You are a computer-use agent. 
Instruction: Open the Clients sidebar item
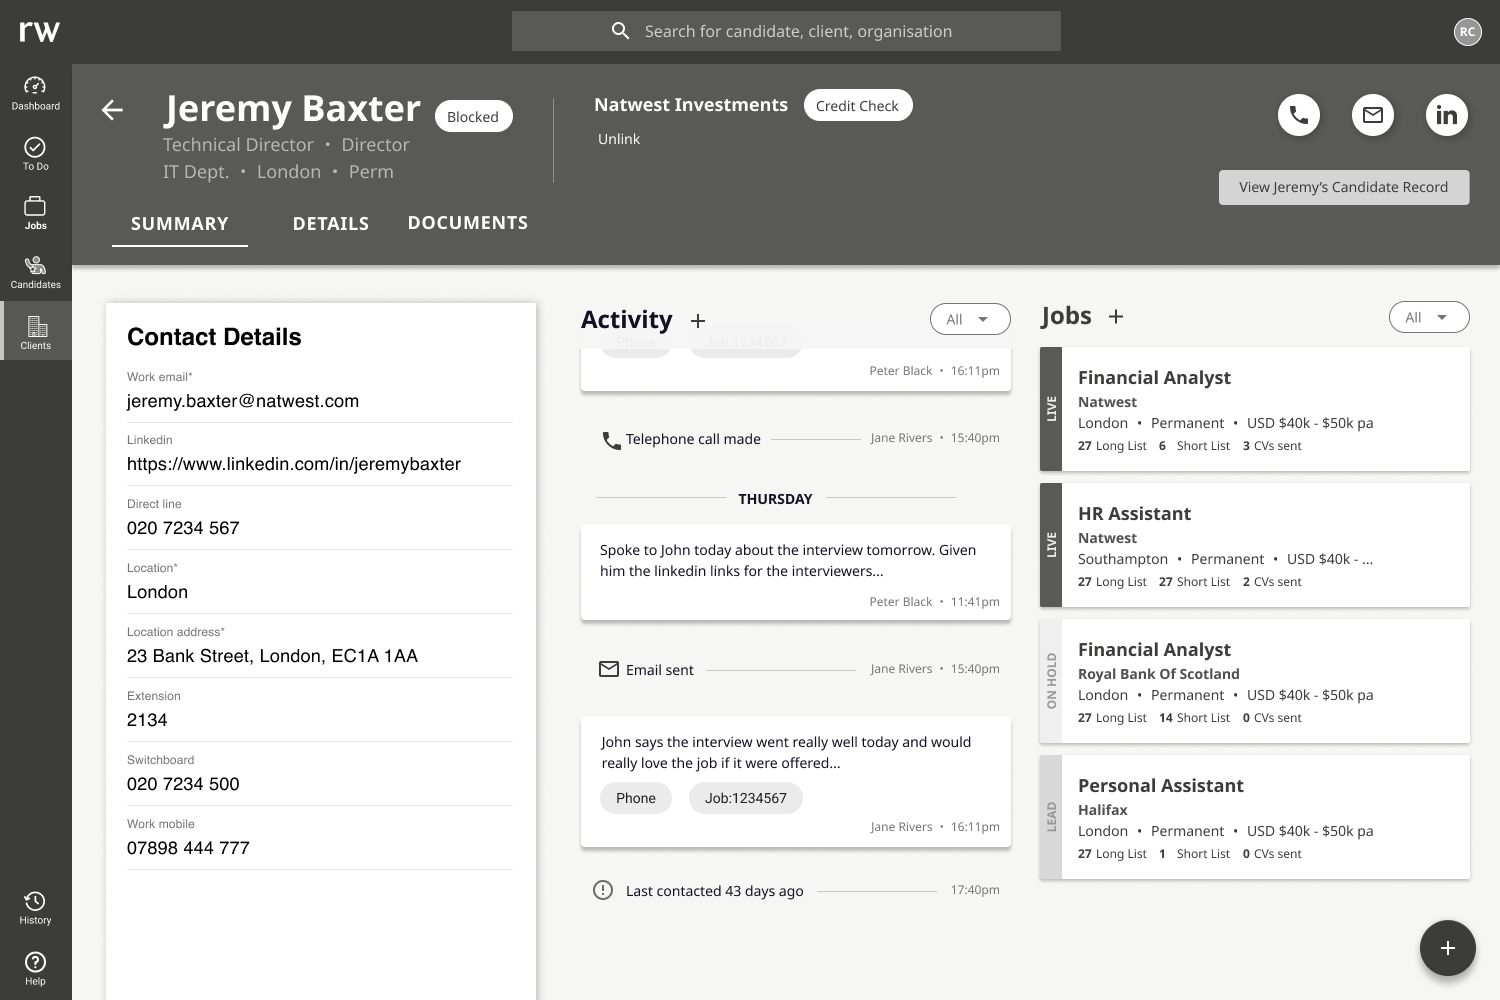pyautogui.click(x=35, y=333)
